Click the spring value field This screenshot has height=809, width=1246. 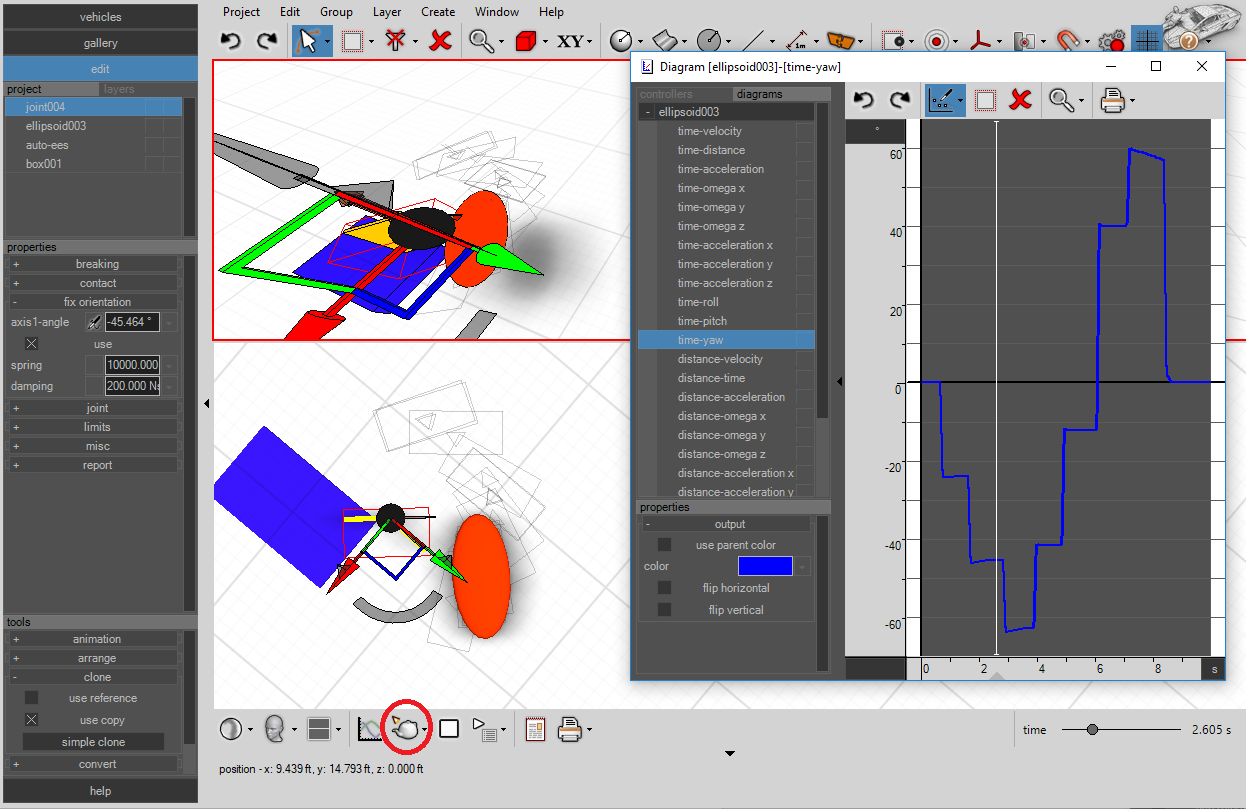[132, 365]
